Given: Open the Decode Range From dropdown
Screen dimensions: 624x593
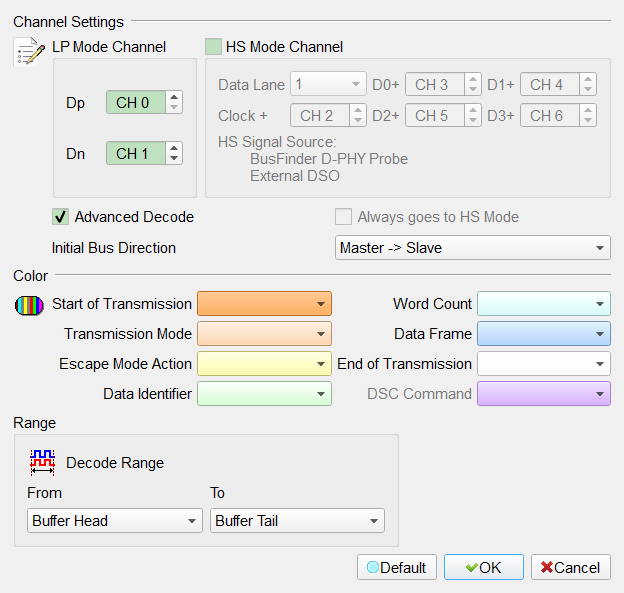Looking at the screenshot, I should (x=115, y=520).
